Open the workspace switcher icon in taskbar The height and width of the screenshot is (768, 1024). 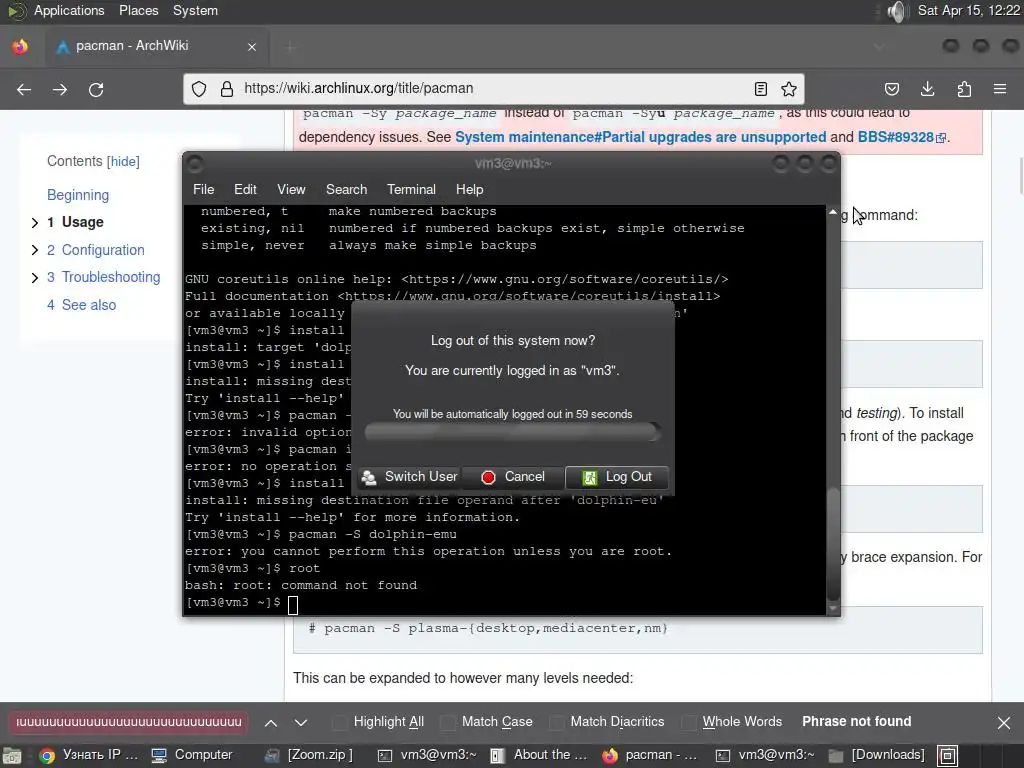(x=948, y=756)
